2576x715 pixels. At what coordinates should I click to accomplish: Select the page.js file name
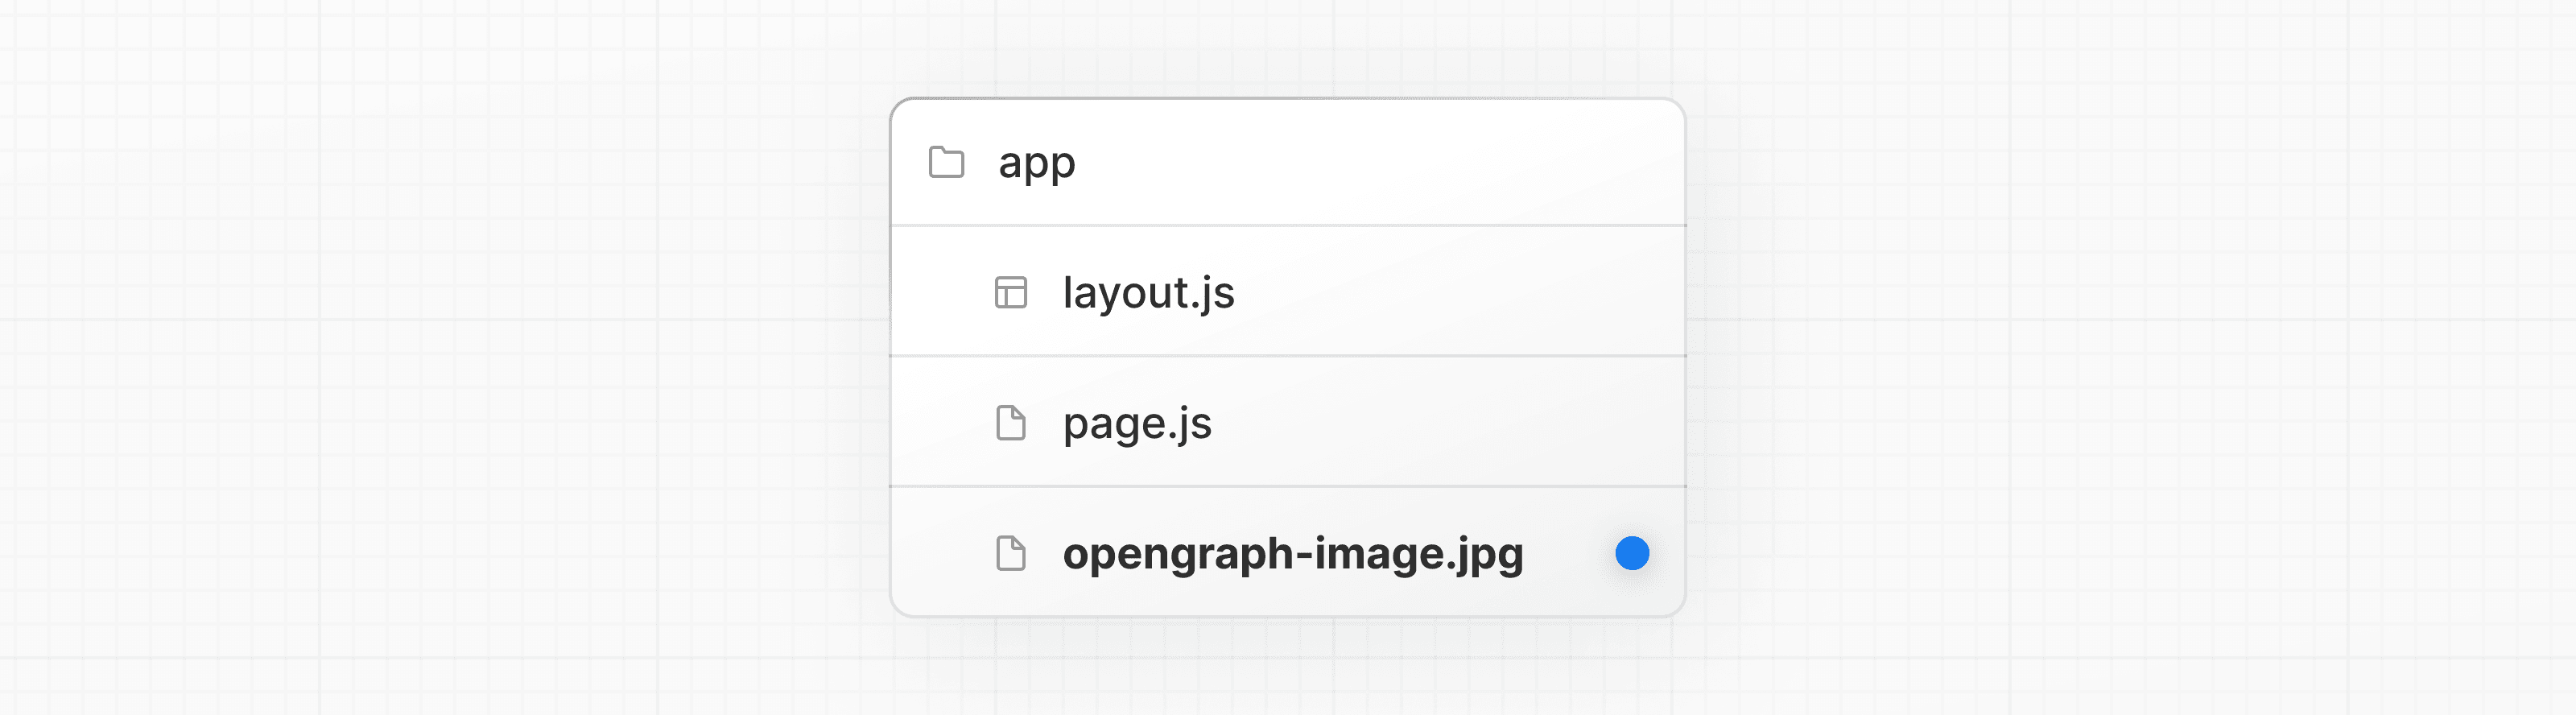pos(1137,423)
